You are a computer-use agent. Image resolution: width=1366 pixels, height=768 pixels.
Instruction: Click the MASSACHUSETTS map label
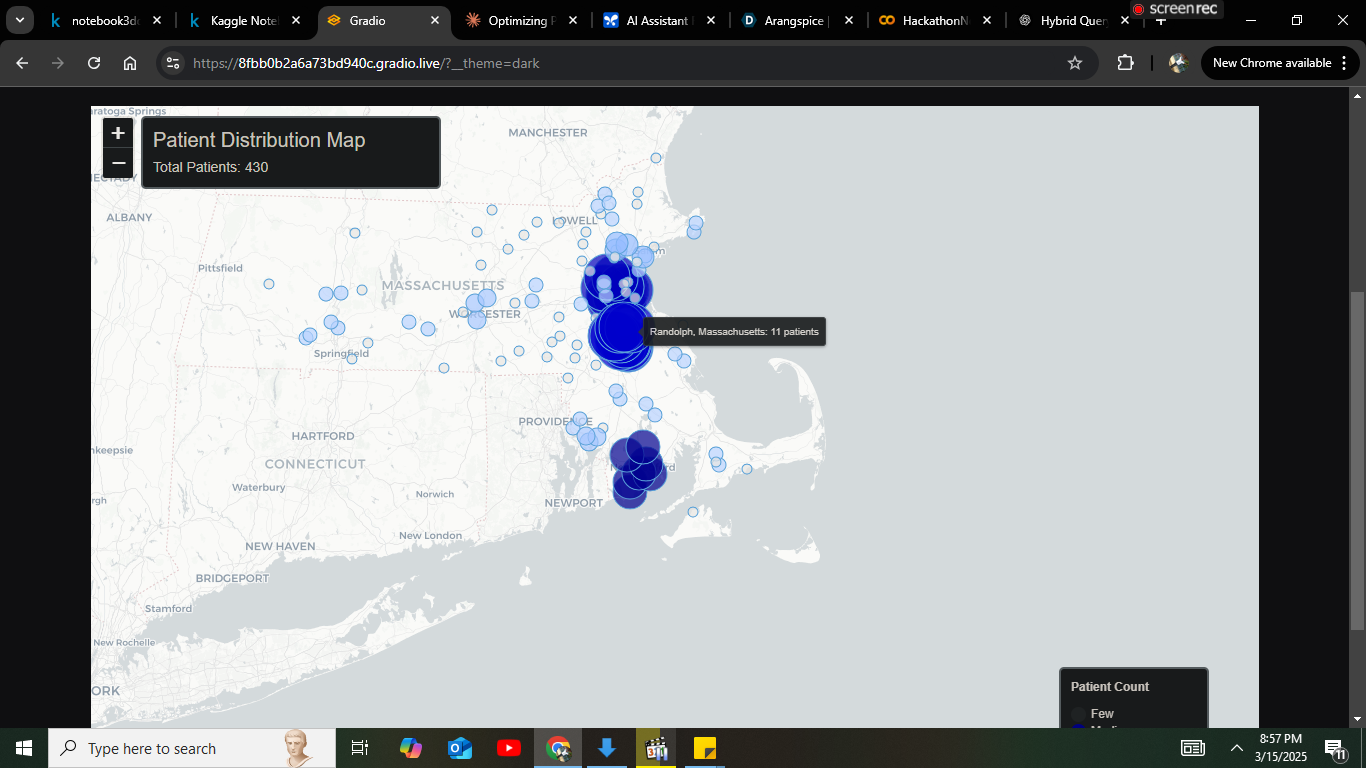point(443,286)
